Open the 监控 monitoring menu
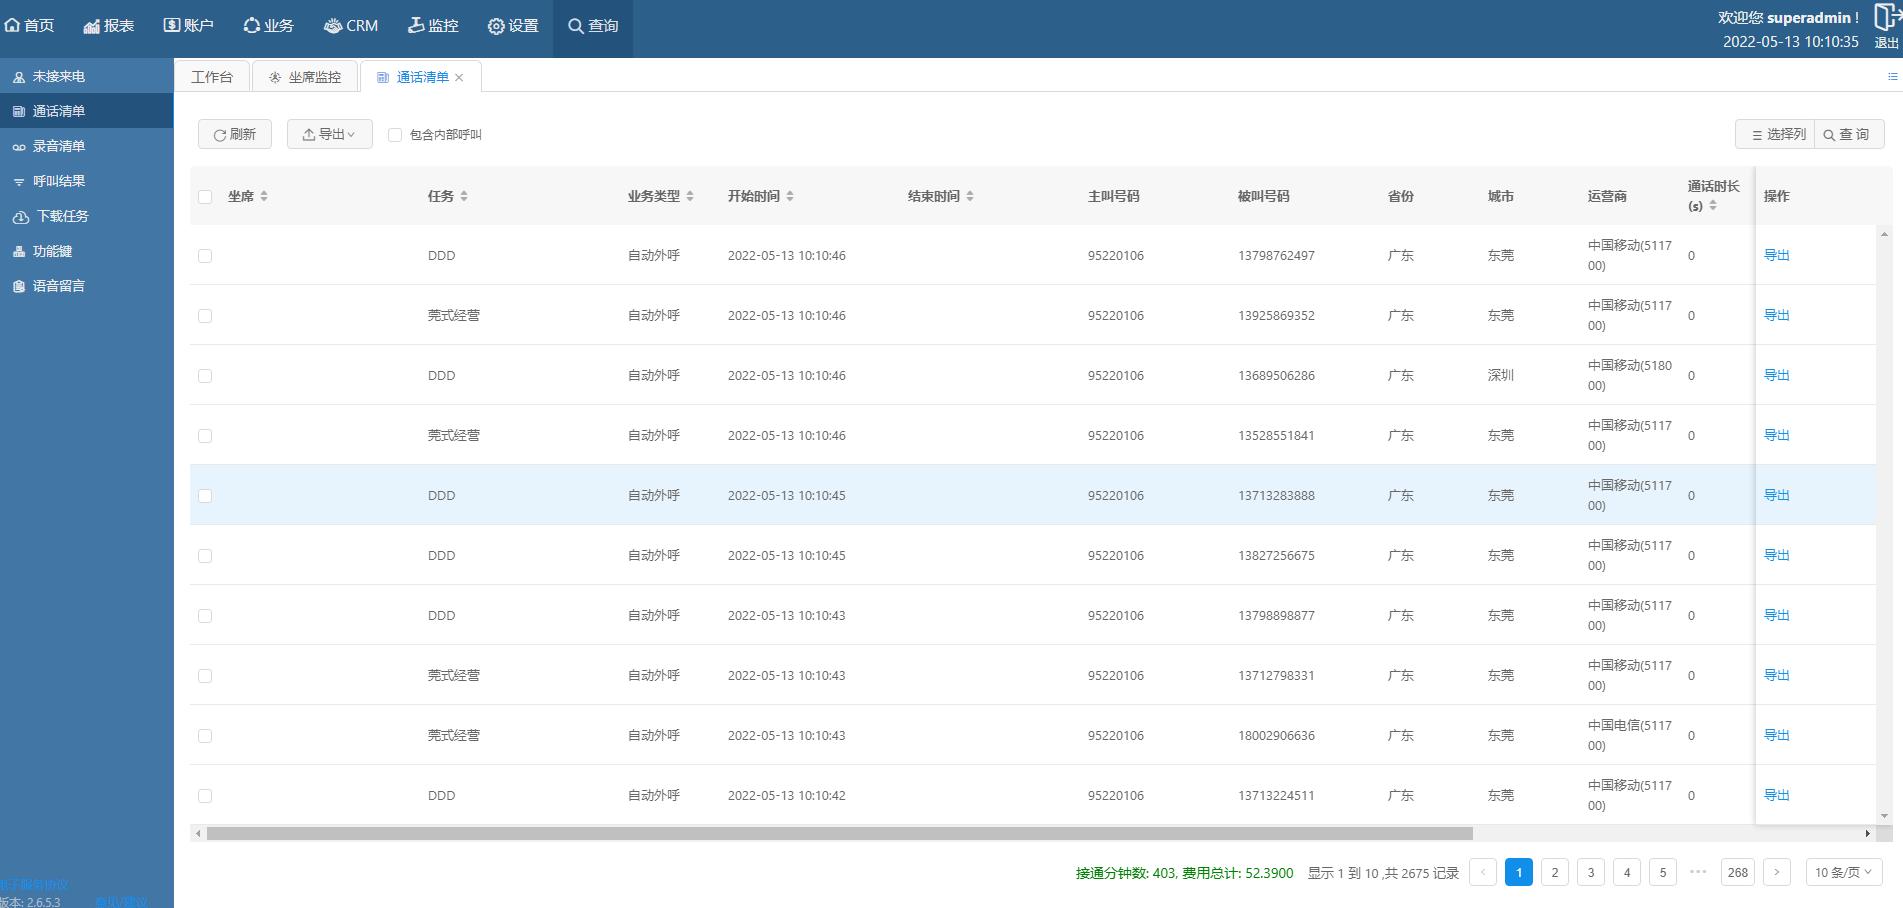 (x=433, y=26)
